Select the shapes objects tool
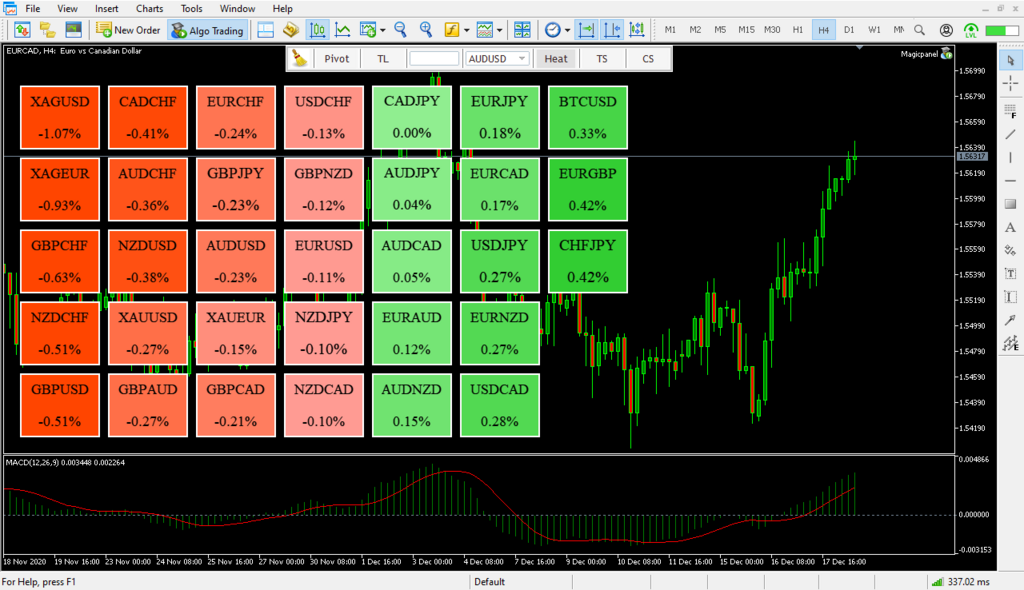 (1010, 250)
